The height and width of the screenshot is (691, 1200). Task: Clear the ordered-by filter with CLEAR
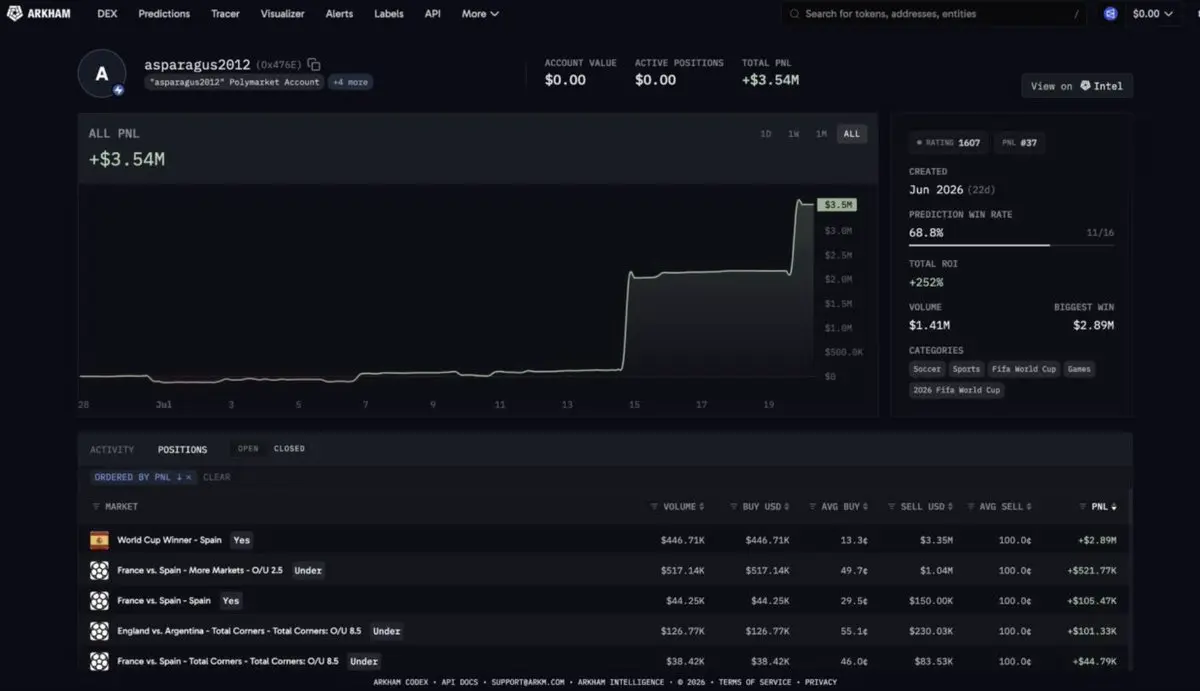pyautogui.click(x=216, y=477)
